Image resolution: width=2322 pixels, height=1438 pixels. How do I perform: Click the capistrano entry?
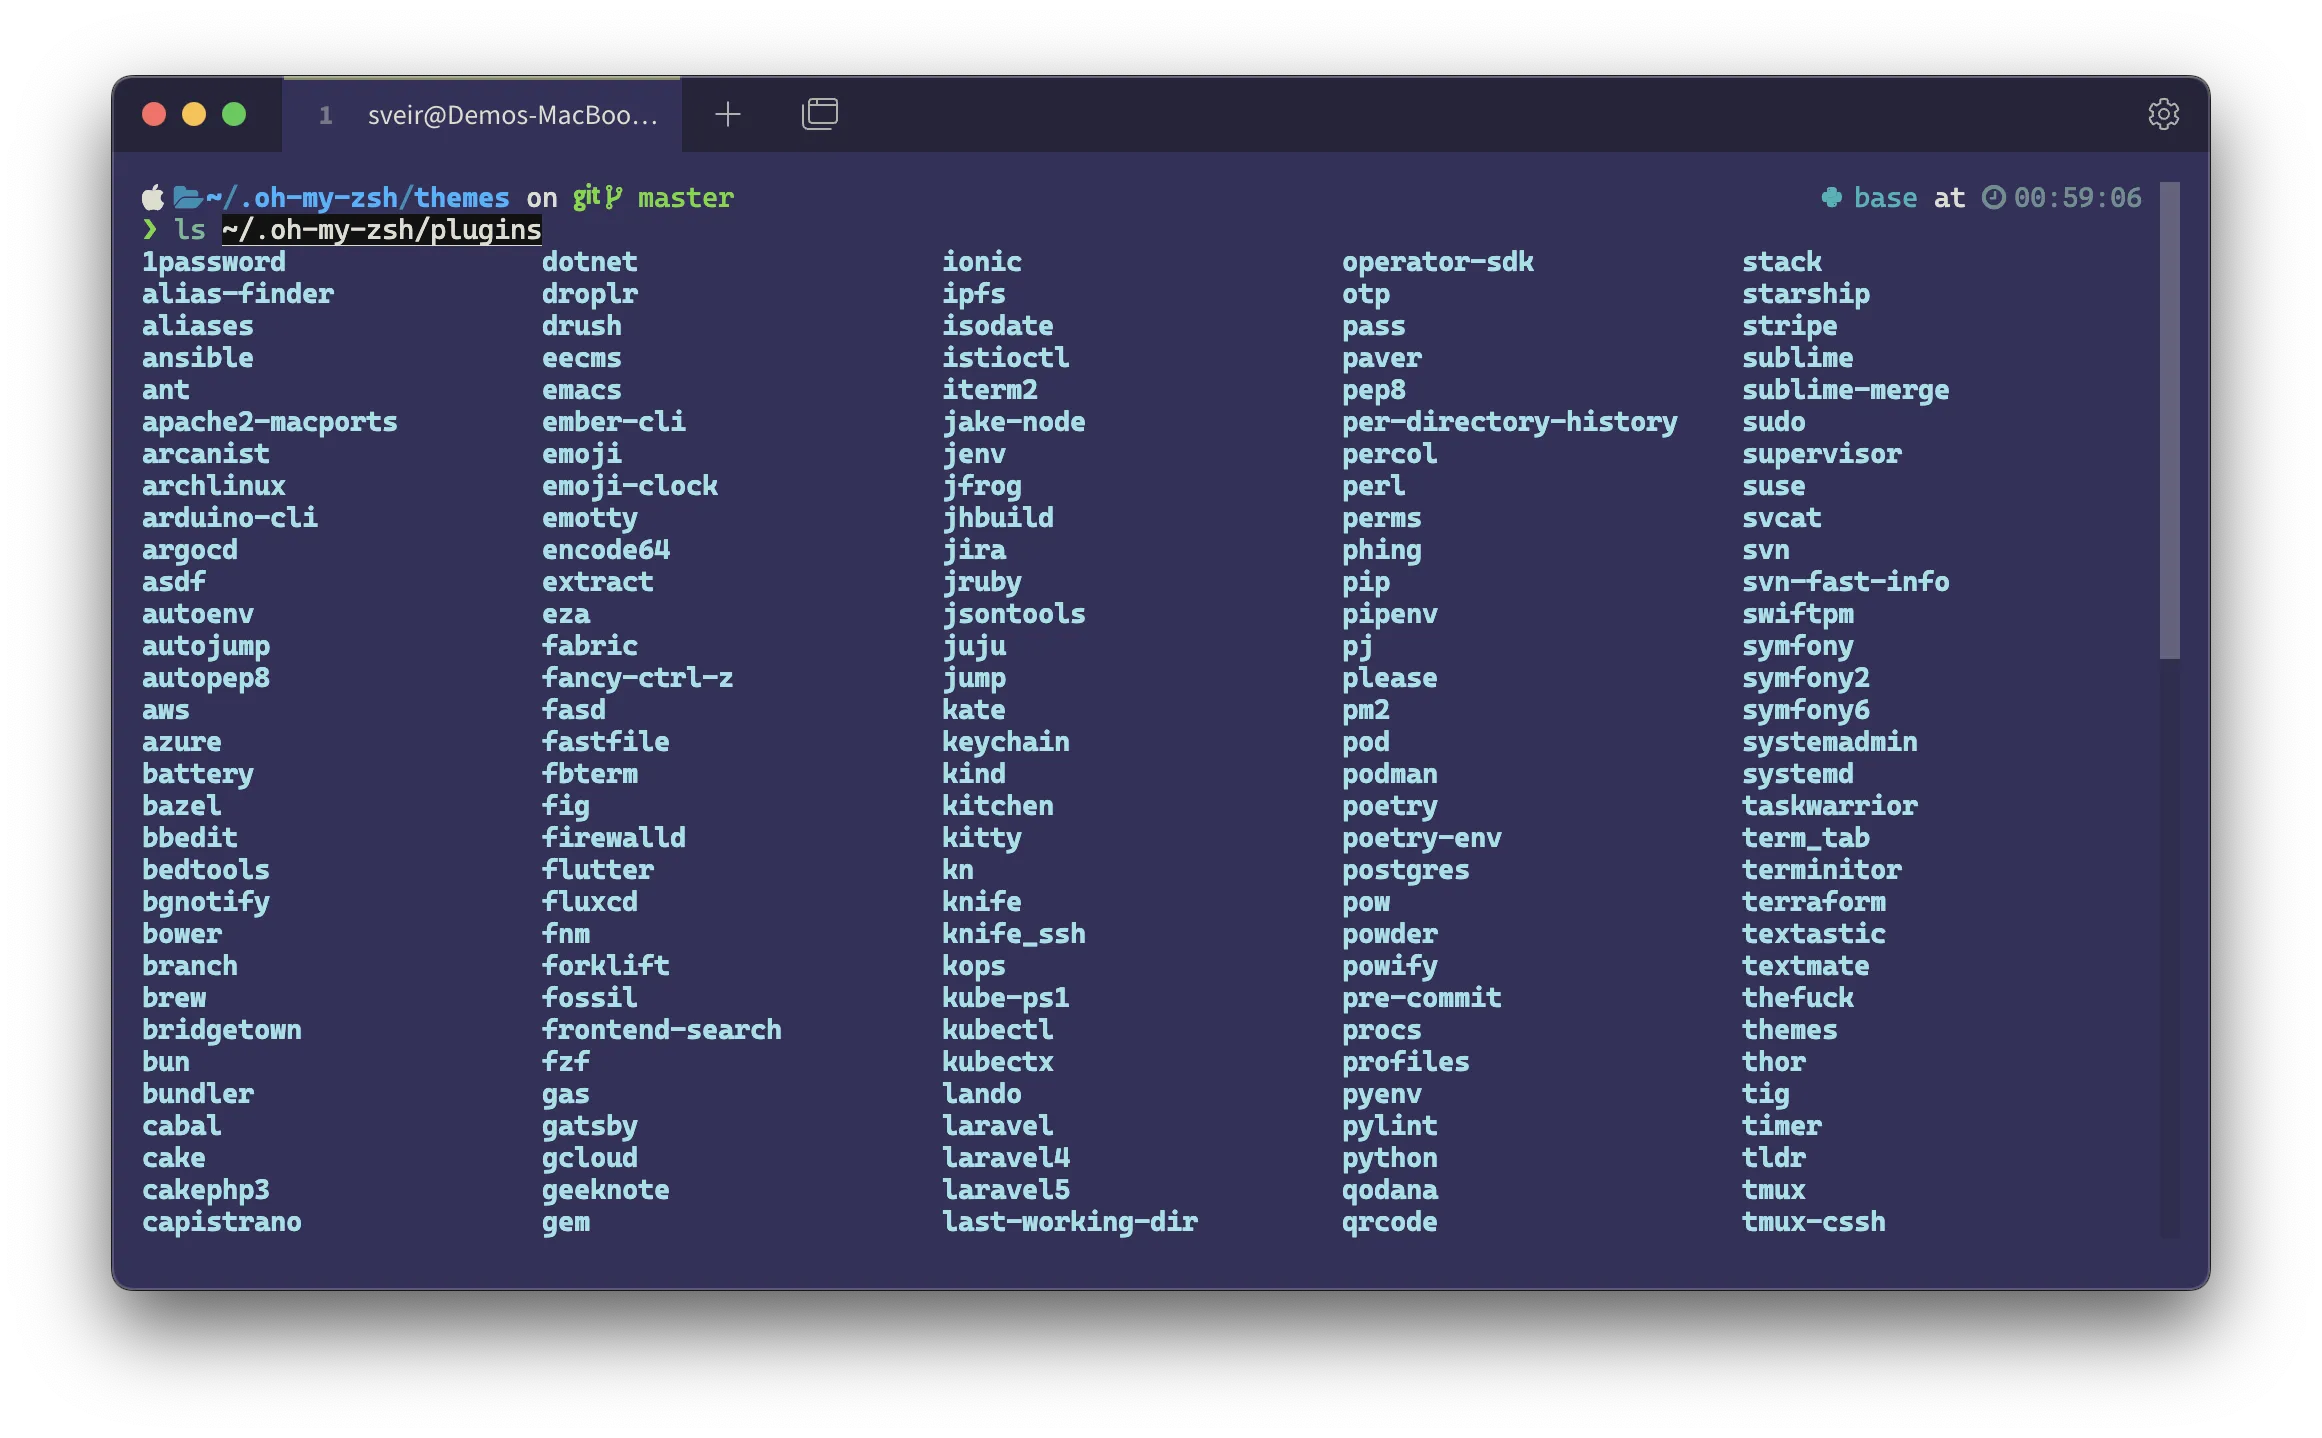(x=222, y=1221)
